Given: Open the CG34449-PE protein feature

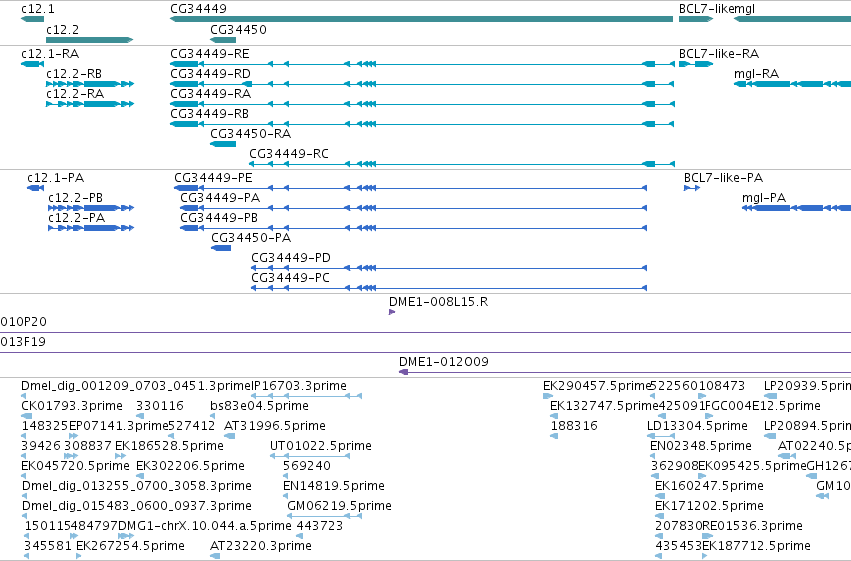Looking at the screenshot, I should 410,188.
